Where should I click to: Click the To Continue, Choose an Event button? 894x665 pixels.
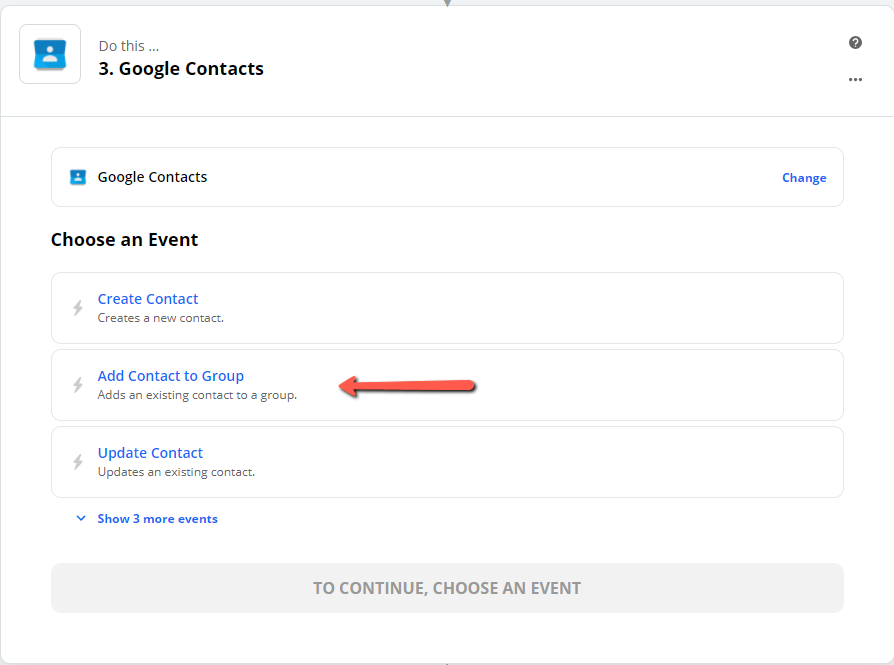click(x=448, y=588)
